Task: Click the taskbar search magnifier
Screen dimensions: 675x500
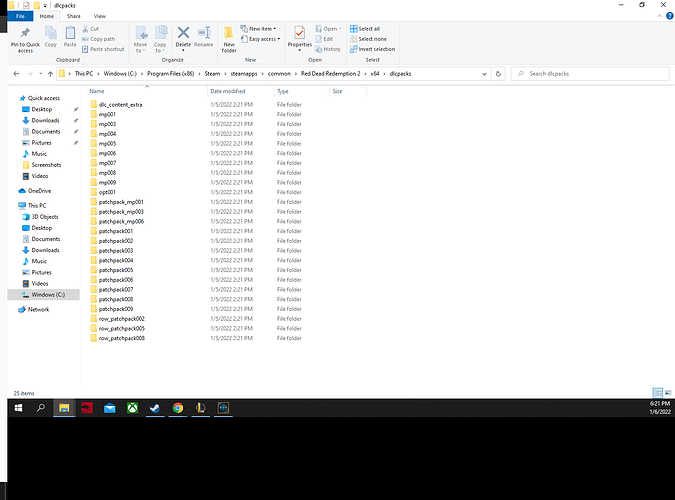Action: point(41,408)
